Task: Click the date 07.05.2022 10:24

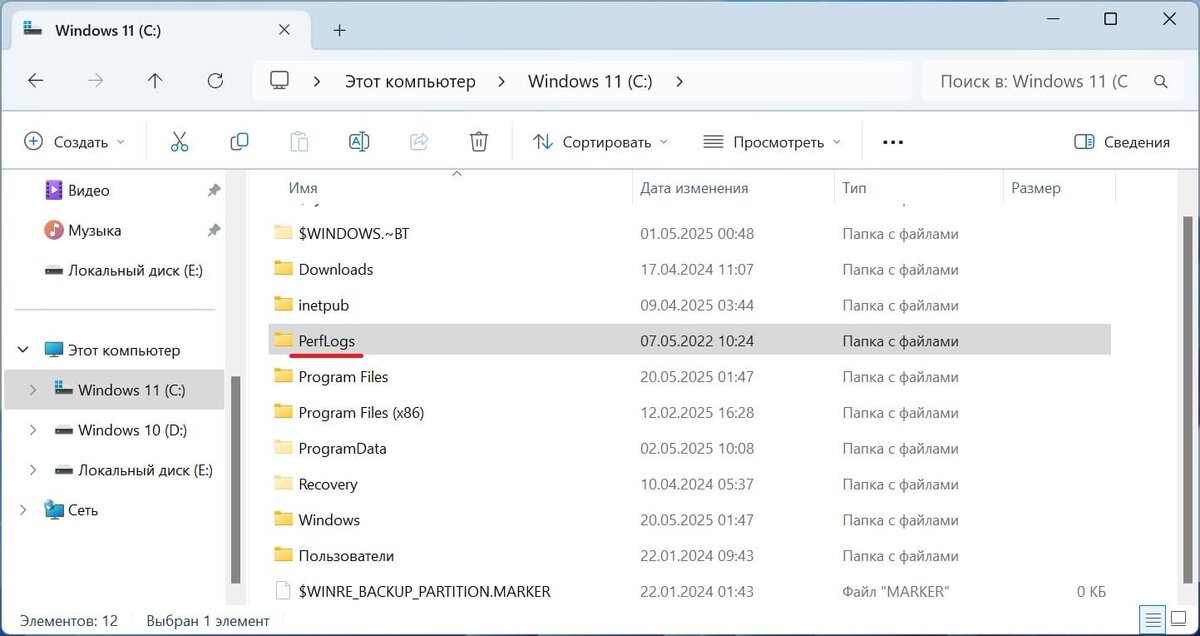Action: [x=697, y=341]
